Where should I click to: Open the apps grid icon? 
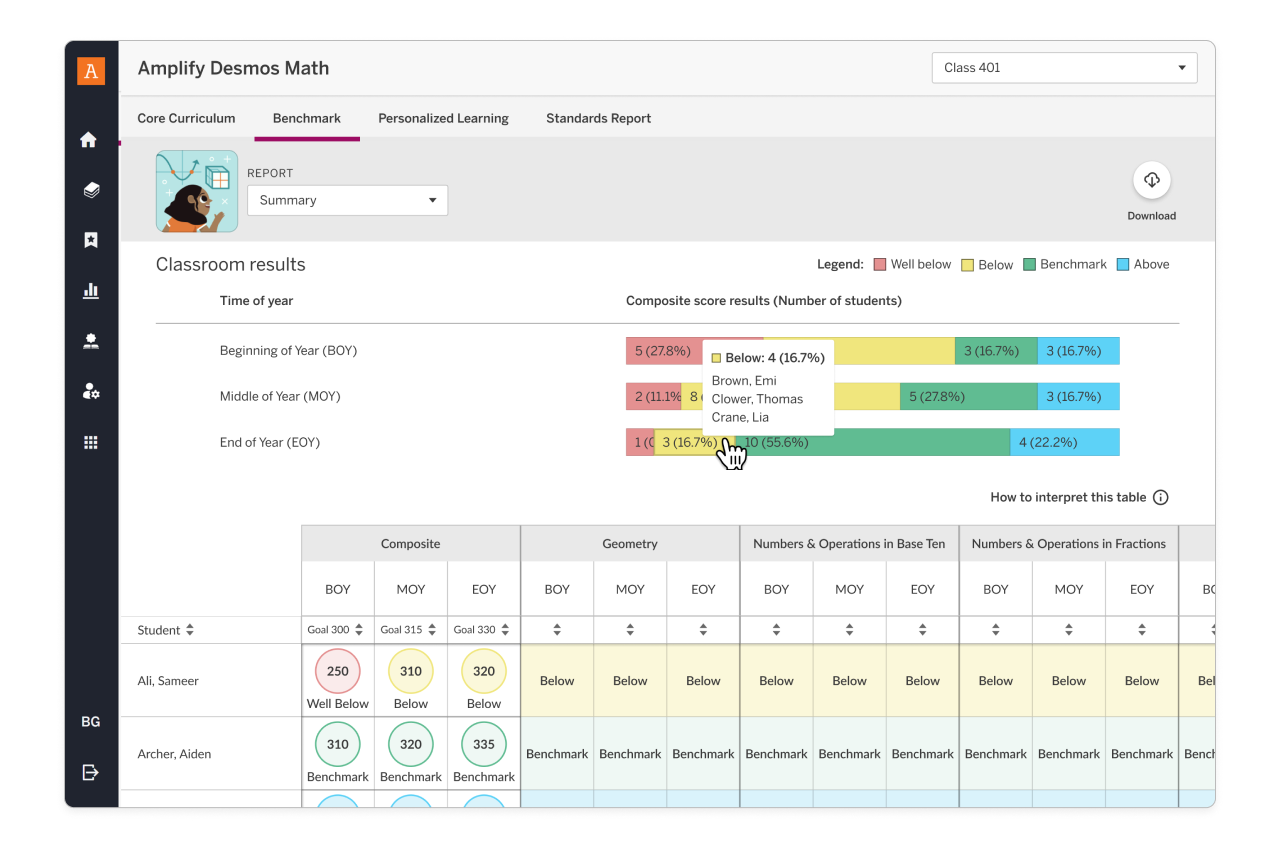(x=91, y=442)
